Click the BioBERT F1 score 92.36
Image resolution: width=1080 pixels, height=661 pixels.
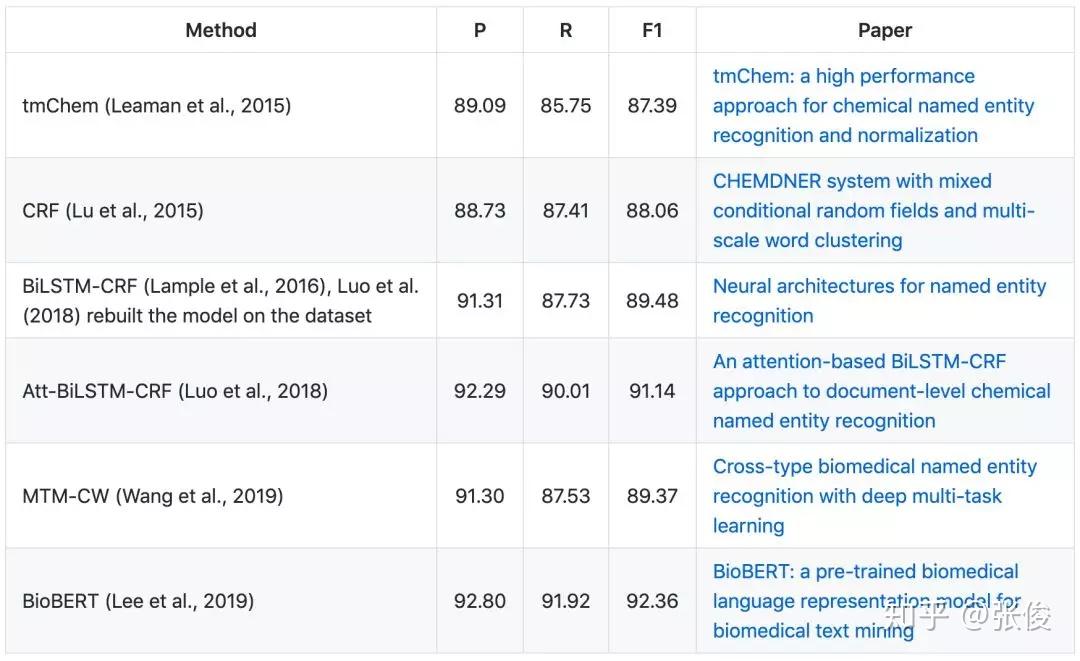[652, 601]
